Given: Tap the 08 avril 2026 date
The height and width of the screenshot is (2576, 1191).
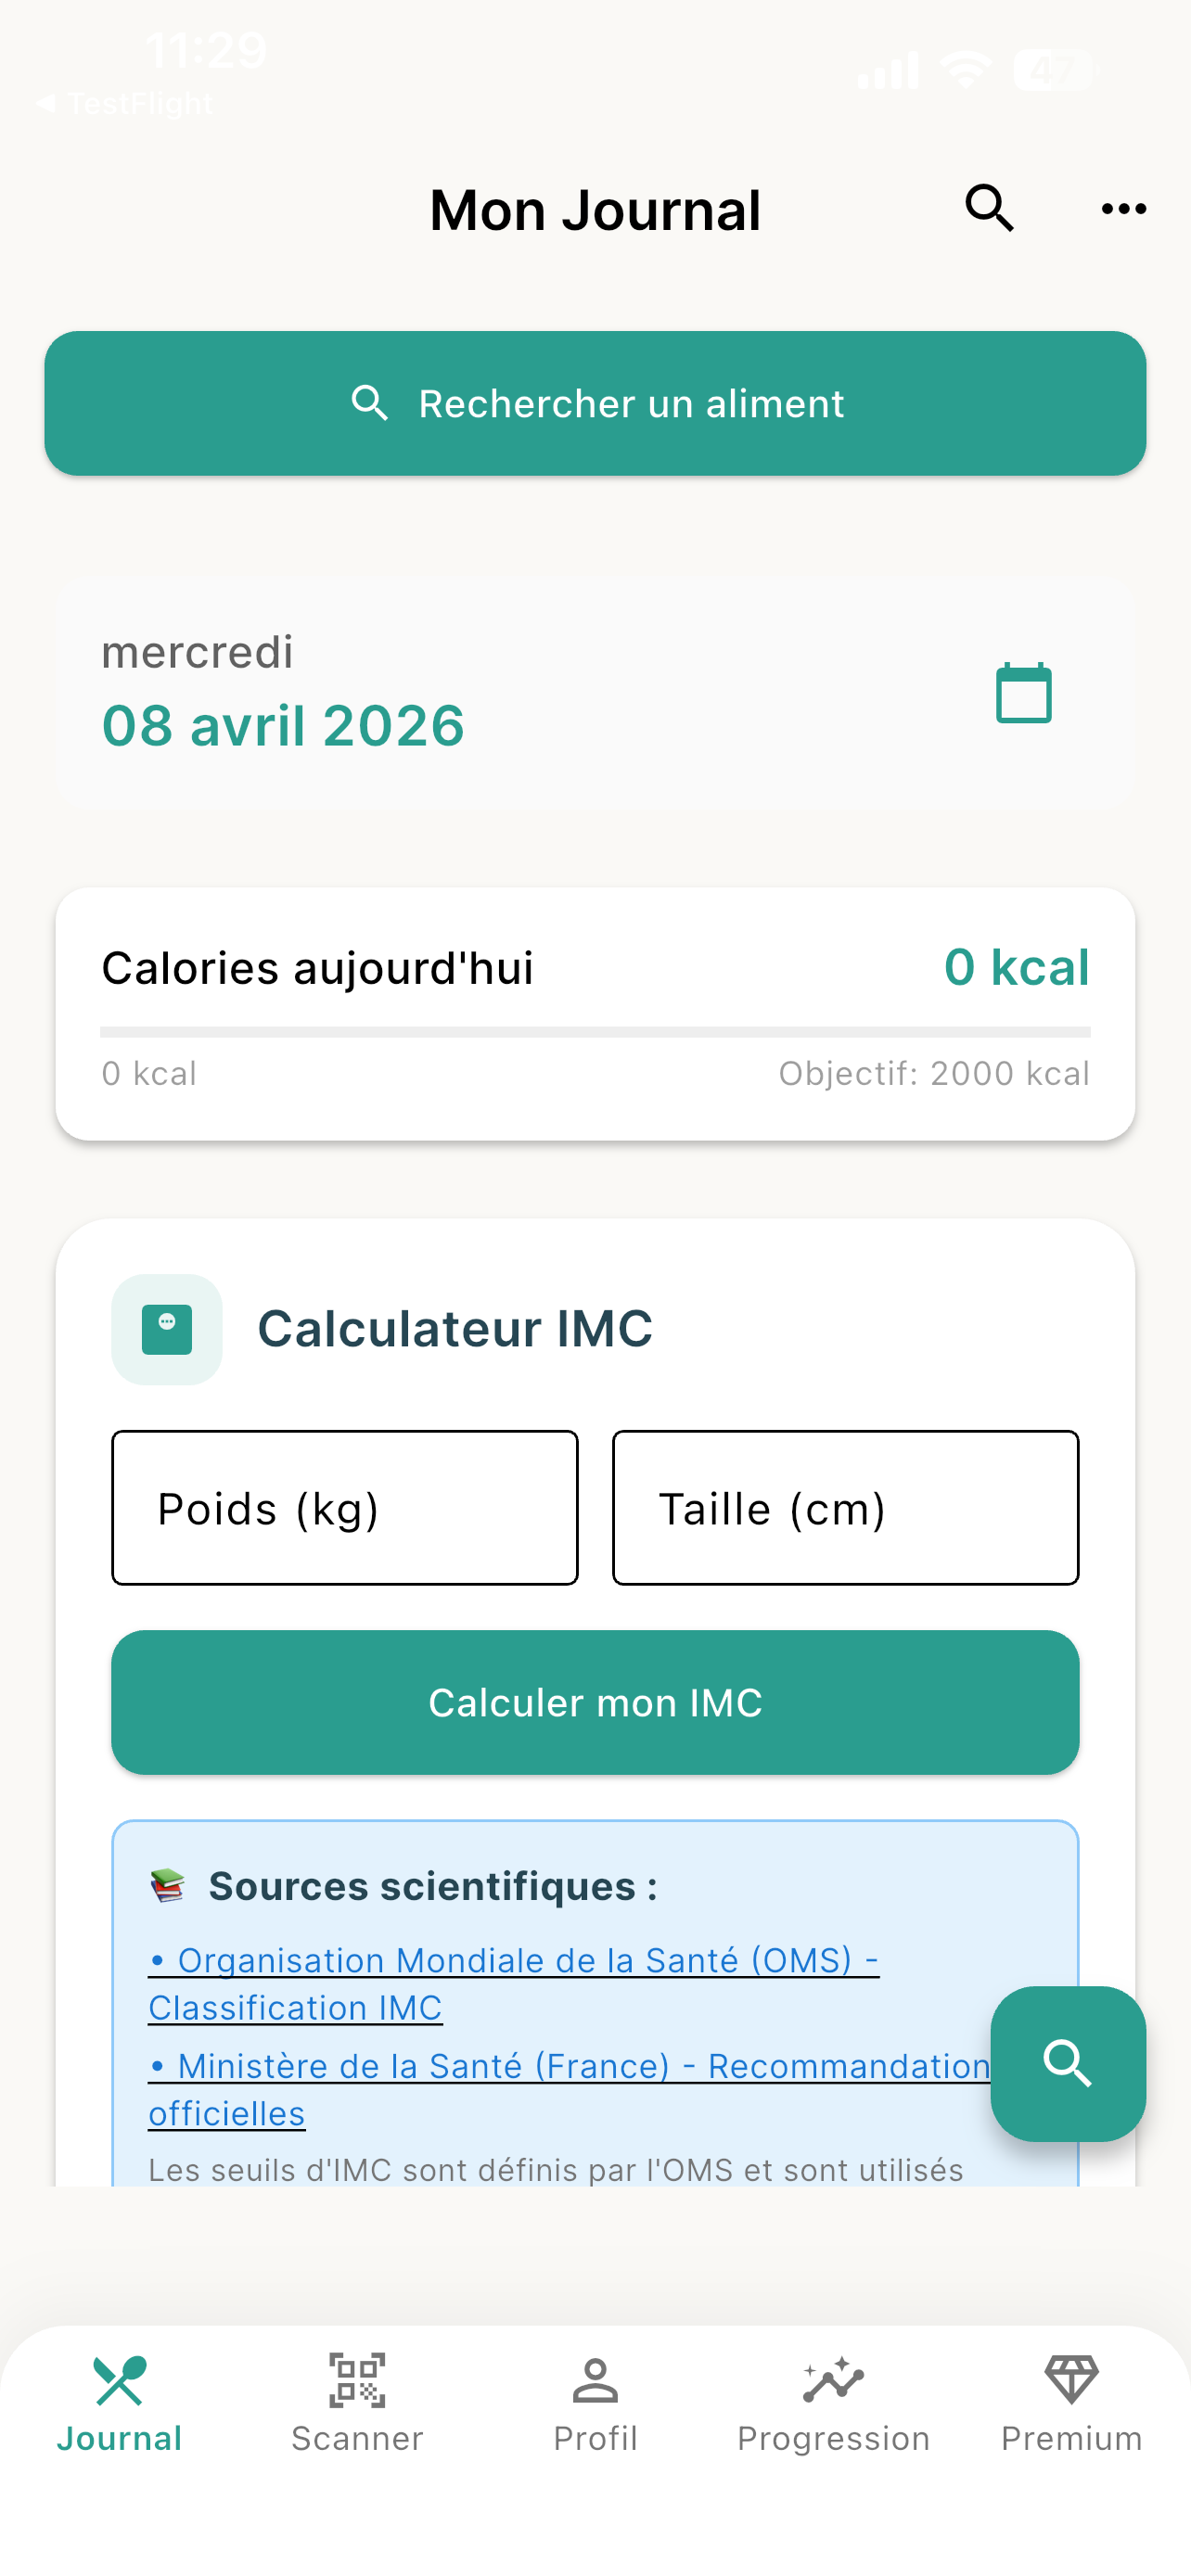Looking at the screenshot, I should 283,725.
